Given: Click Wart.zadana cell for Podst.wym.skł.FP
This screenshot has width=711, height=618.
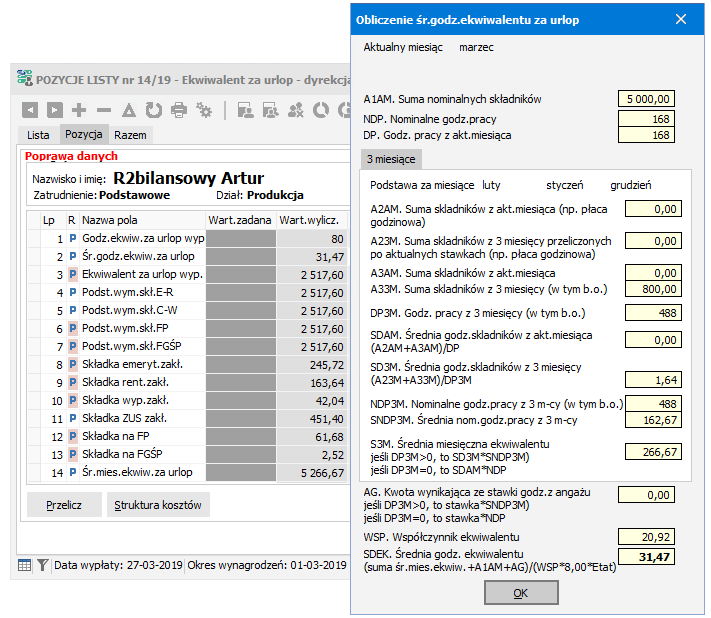Looking at the screenshot, I should click(x=241, y=328).
